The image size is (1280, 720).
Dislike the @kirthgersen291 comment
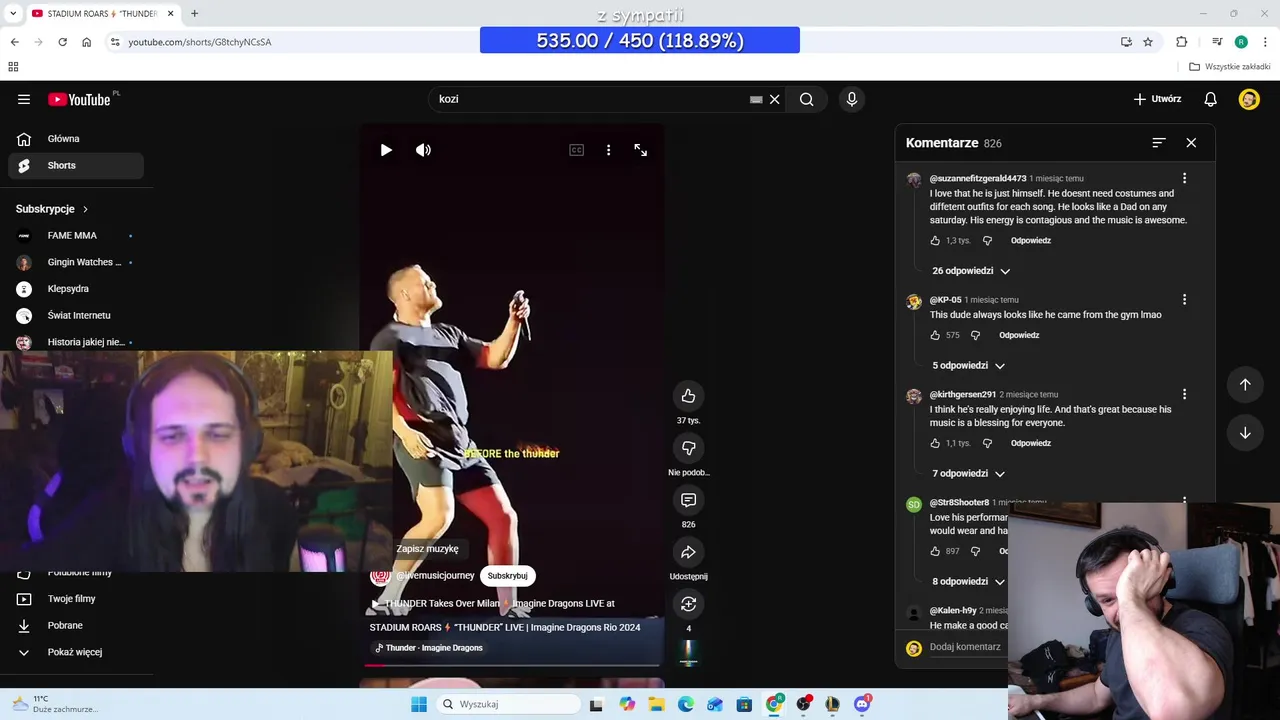pyautogui.click(x=987, y=443)
